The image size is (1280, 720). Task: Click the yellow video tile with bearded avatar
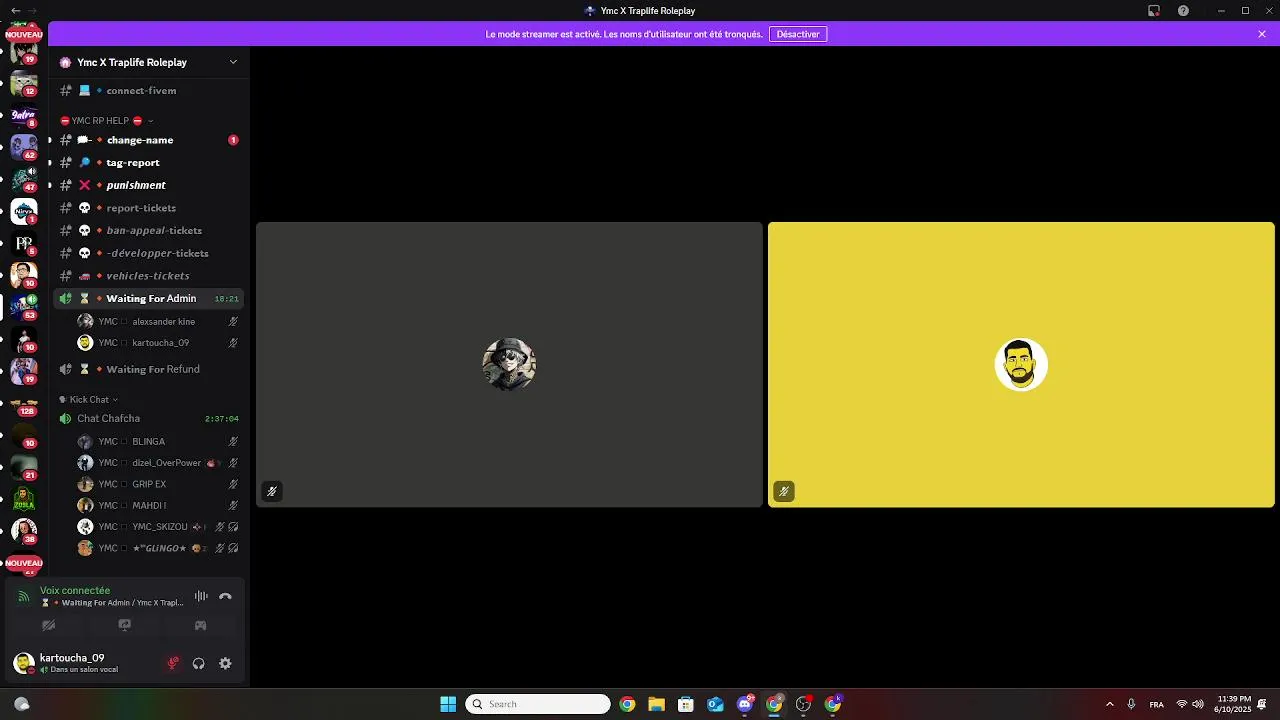point(1021,365)
